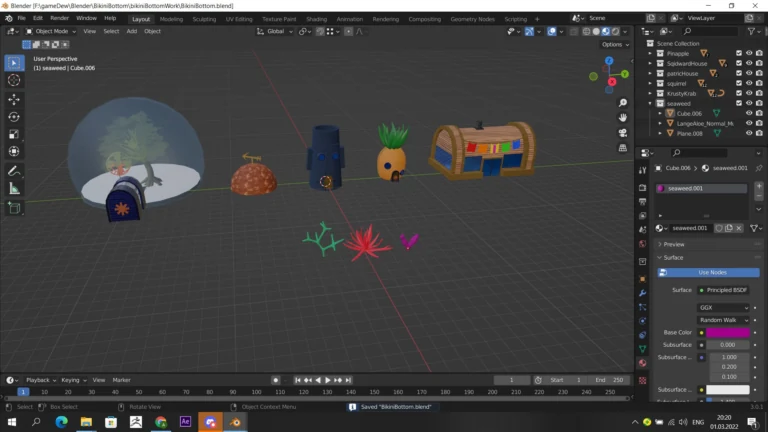Switch to the Modeling workspace tab
Image resolution: width=768 pixels, height=432 pixels.
171,19
